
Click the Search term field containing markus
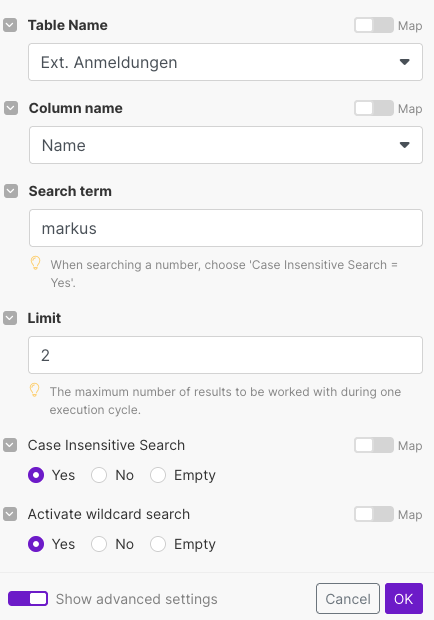click(x=226, y=228)
